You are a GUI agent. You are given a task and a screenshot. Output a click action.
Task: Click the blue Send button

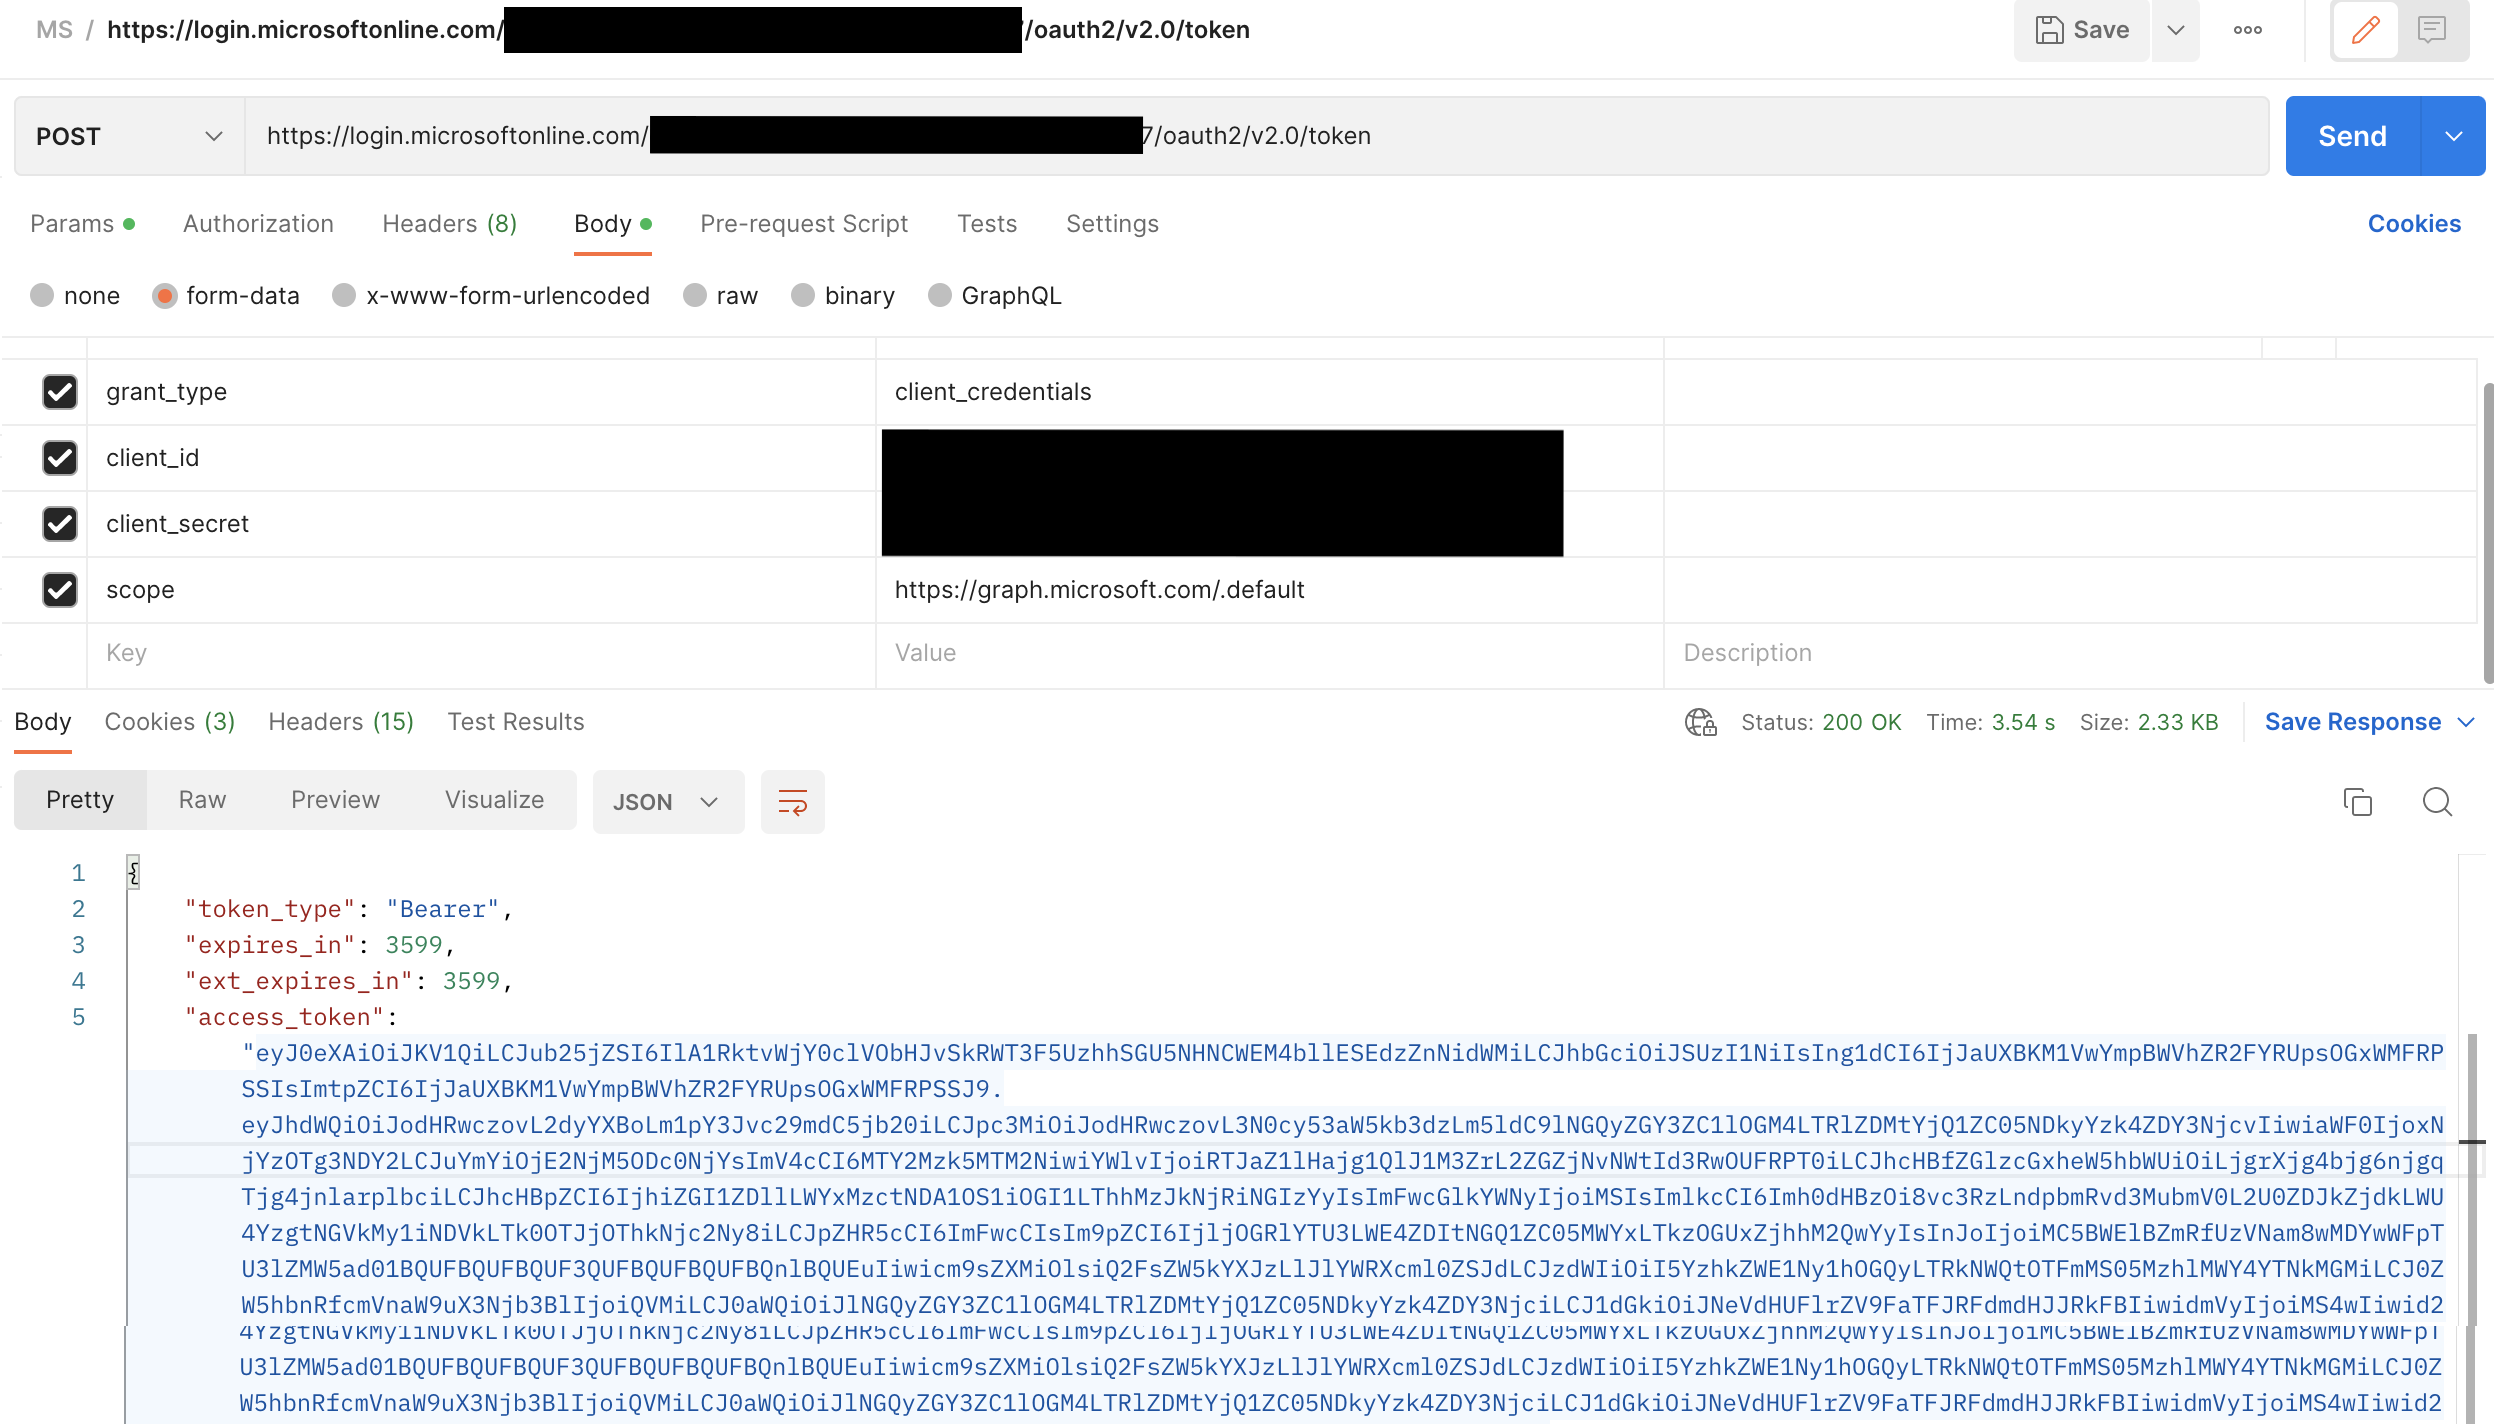click(2353, 136)
